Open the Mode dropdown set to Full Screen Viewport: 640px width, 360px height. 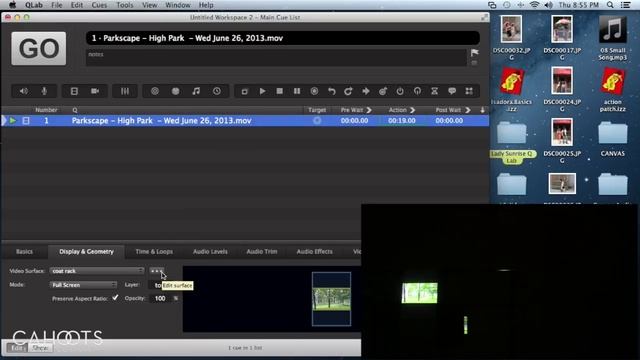tap(83, 285)
